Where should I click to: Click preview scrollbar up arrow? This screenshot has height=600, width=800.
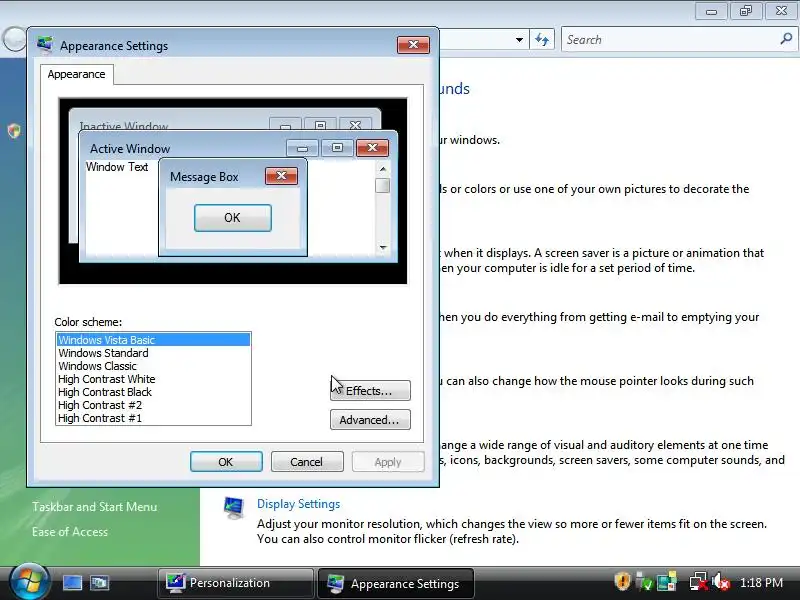pos(383,169)
